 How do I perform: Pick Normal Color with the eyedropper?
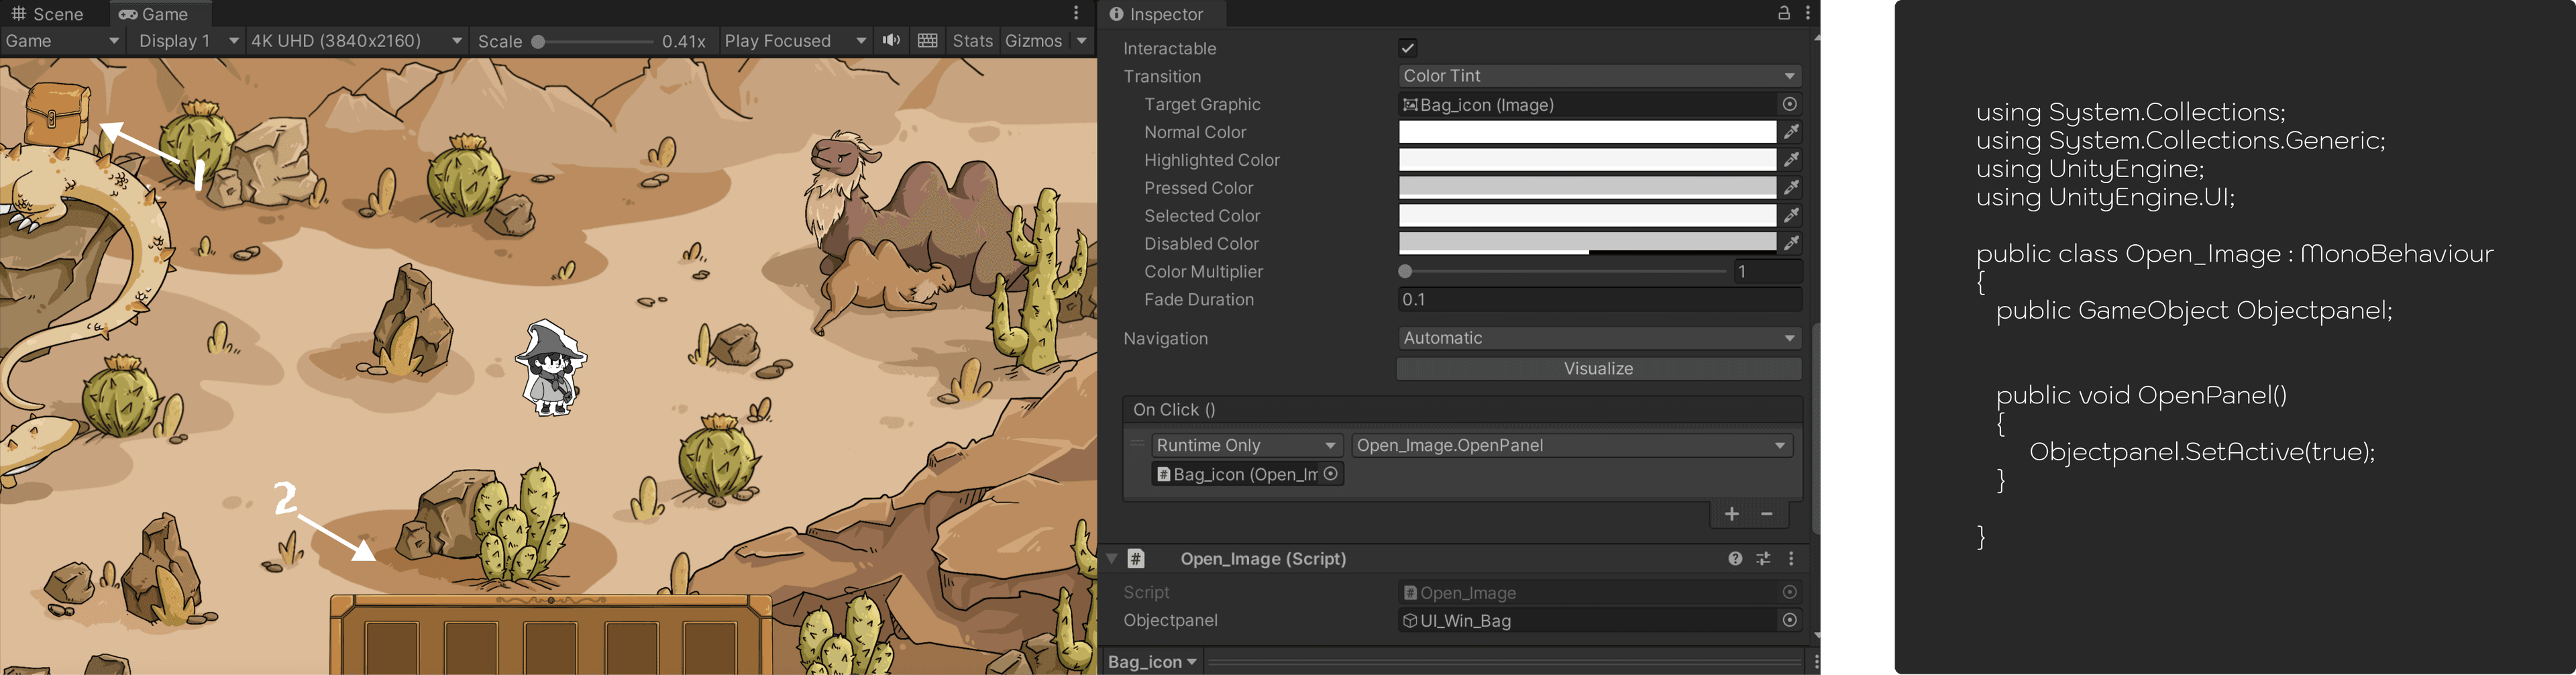click(1791, 132)
